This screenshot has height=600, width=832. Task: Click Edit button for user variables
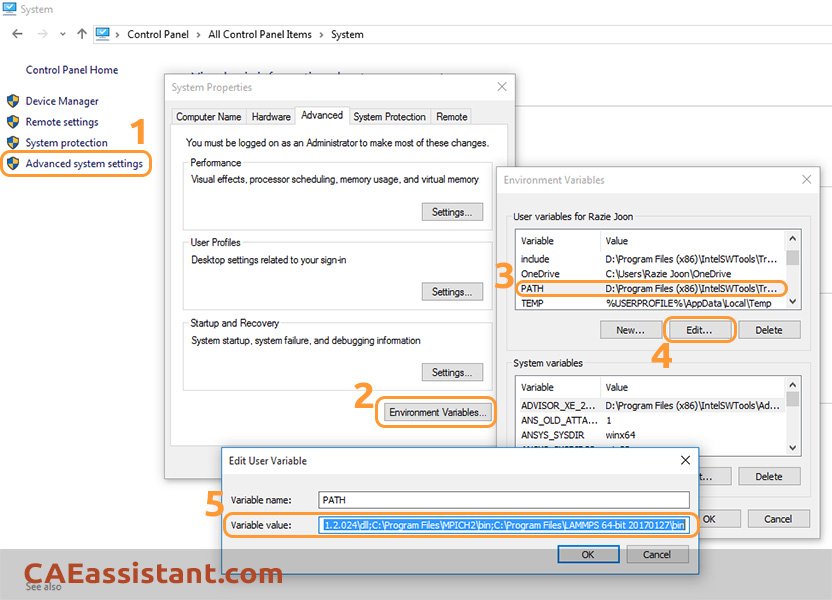[699, 330]
